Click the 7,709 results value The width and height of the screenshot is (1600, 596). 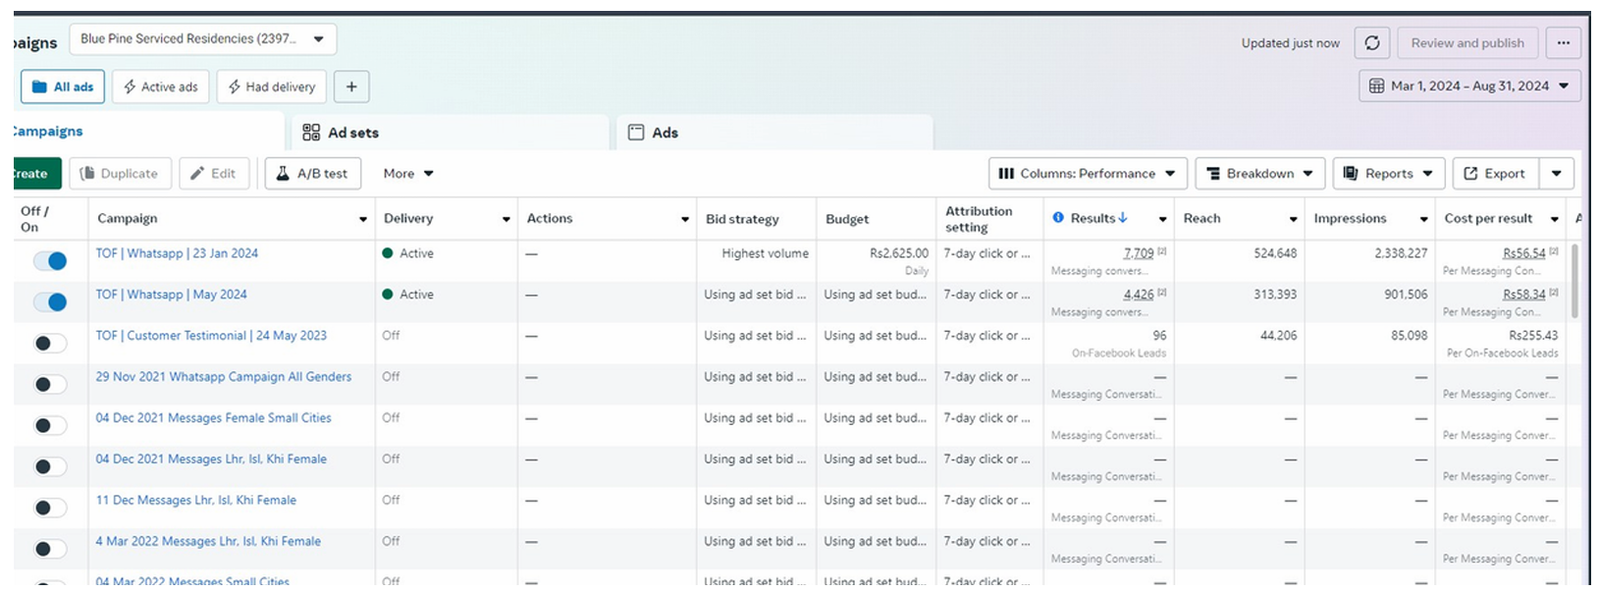point(1138,253)
